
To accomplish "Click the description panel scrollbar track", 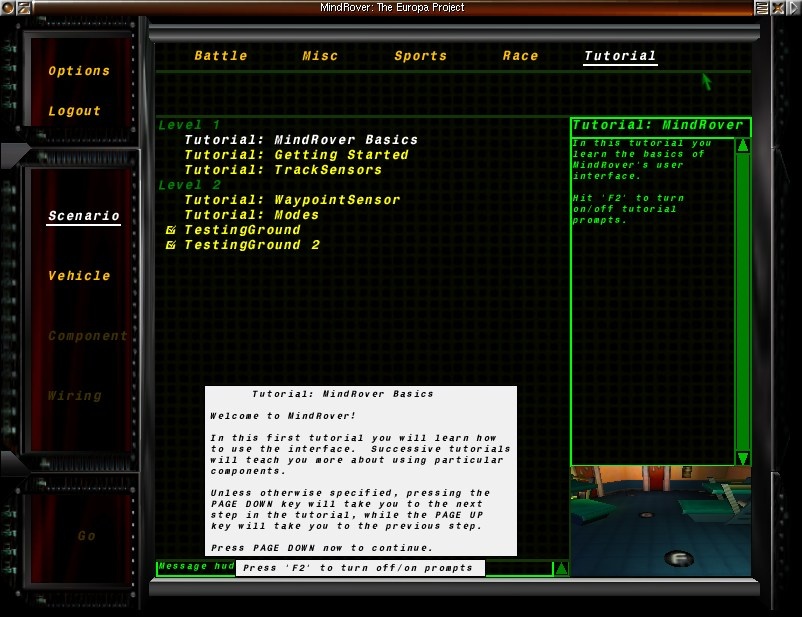I will coord(743,302).
